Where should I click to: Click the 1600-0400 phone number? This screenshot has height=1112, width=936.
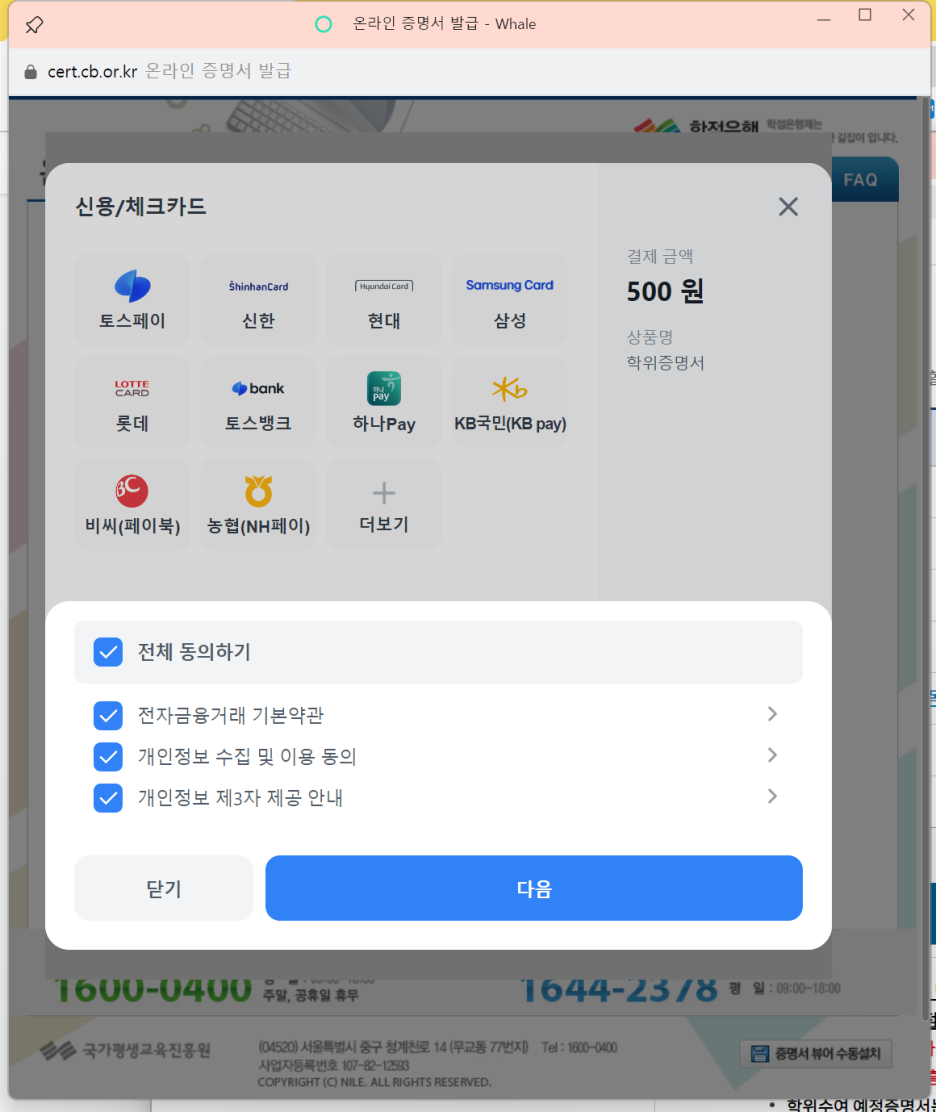click(x=153, y=989)
